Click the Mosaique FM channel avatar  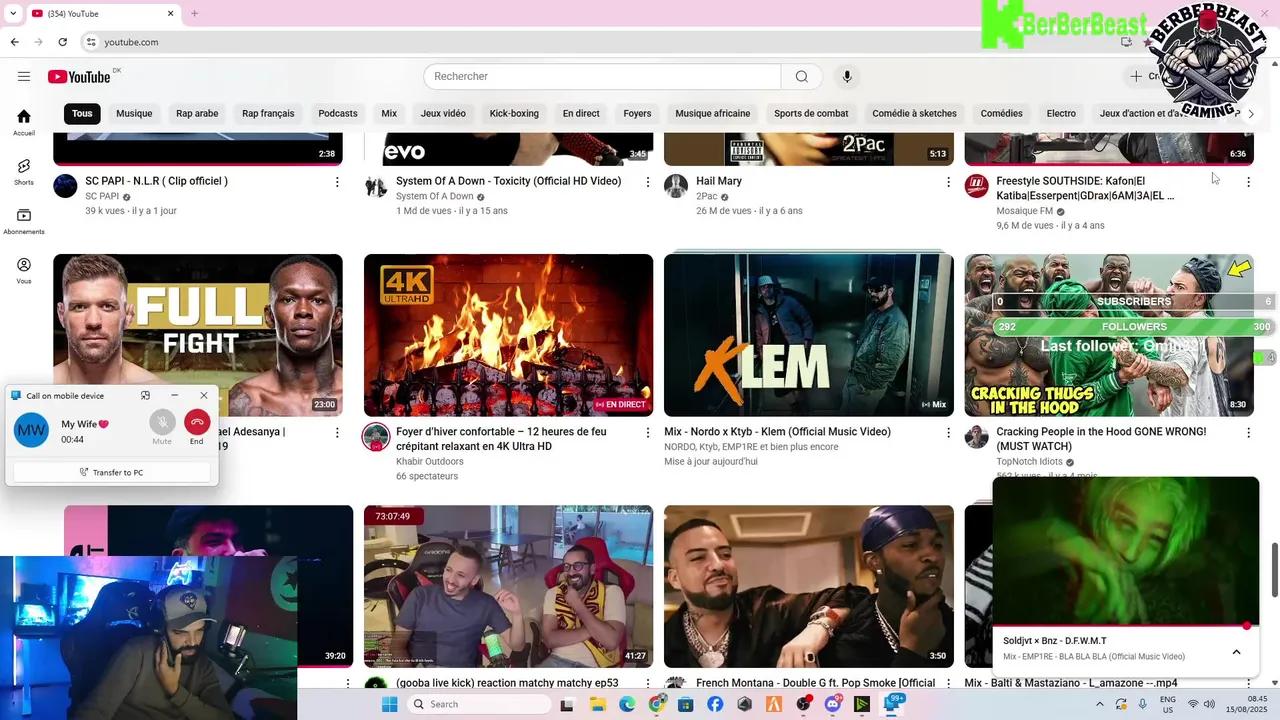(976, 186)
